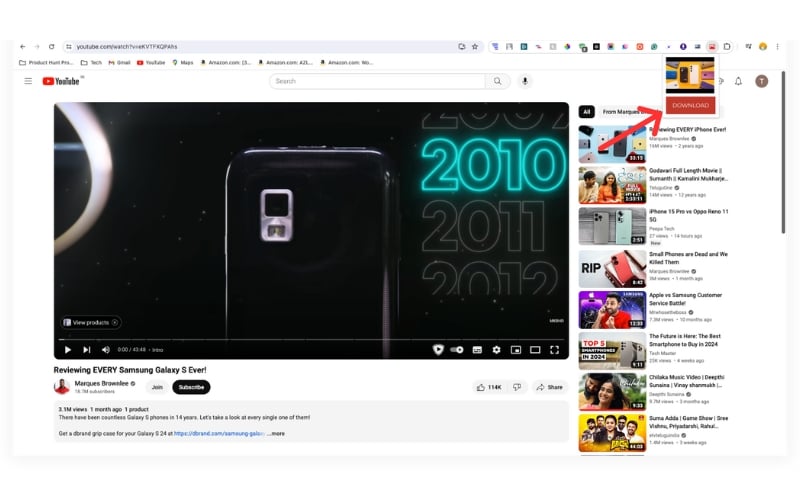
Task: Open the Chrome extensions puzzle icon
Action: [727, 46]
